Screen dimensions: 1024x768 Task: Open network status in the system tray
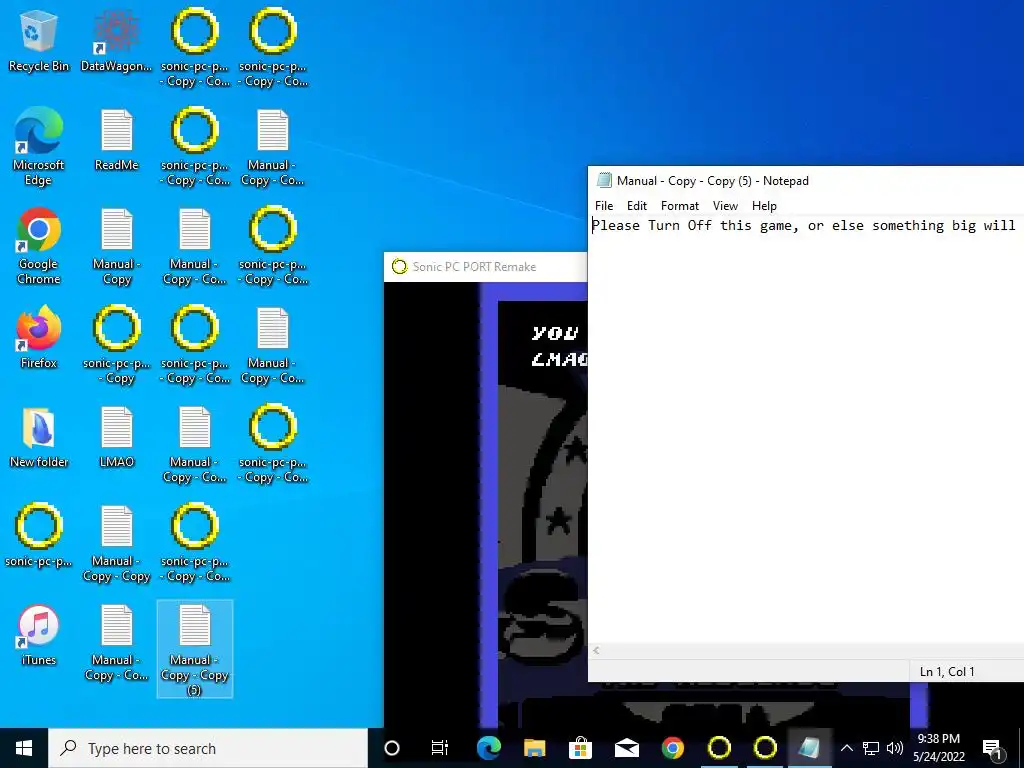(871, 748)
